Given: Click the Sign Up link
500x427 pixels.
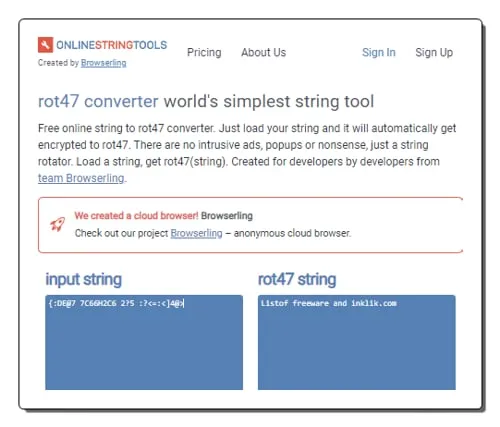Looking at the screenshot, I should (434, 52).
